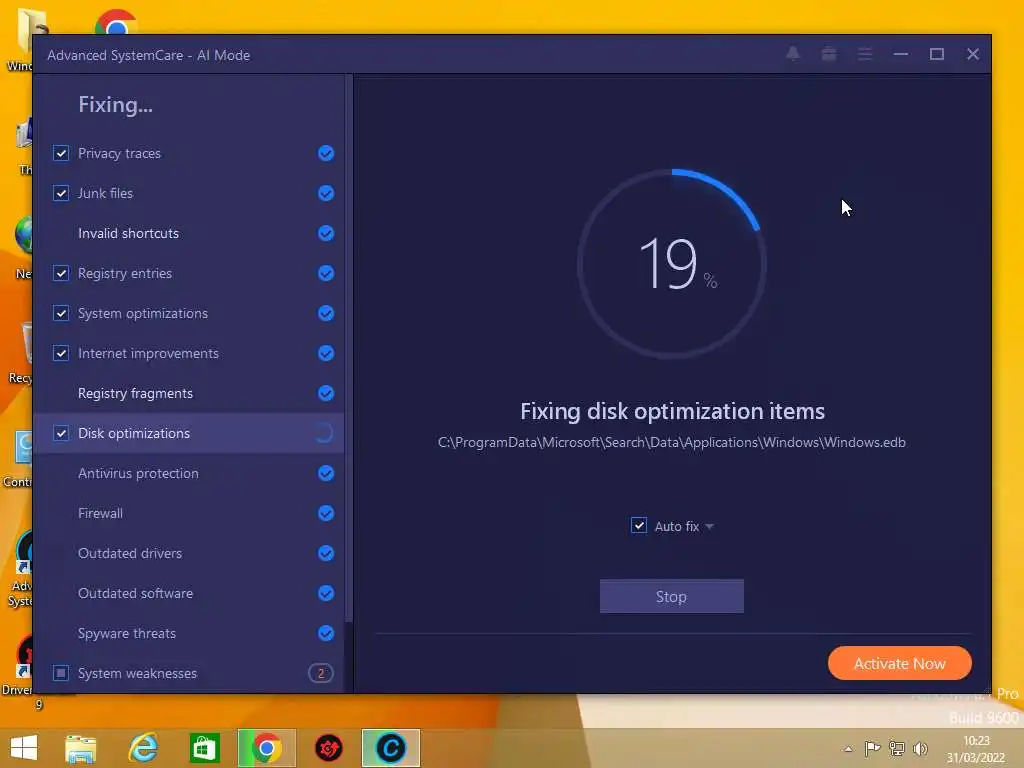
Task: Click the blue checkmark beside Firewall
Action: [x=326, y=513]
